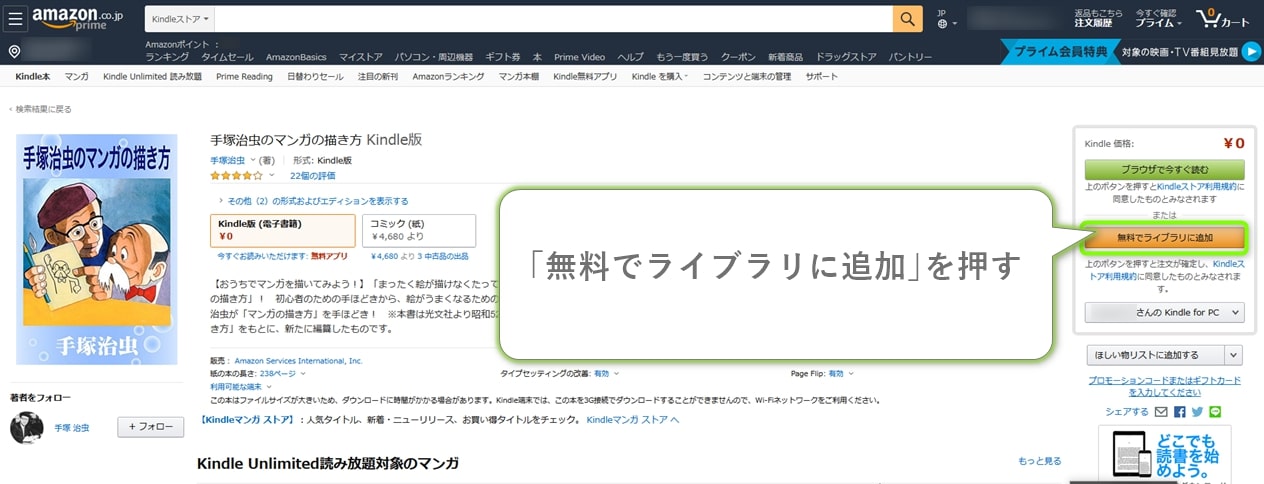Expand 利用可能な端末 list

(x=239, y=386)
